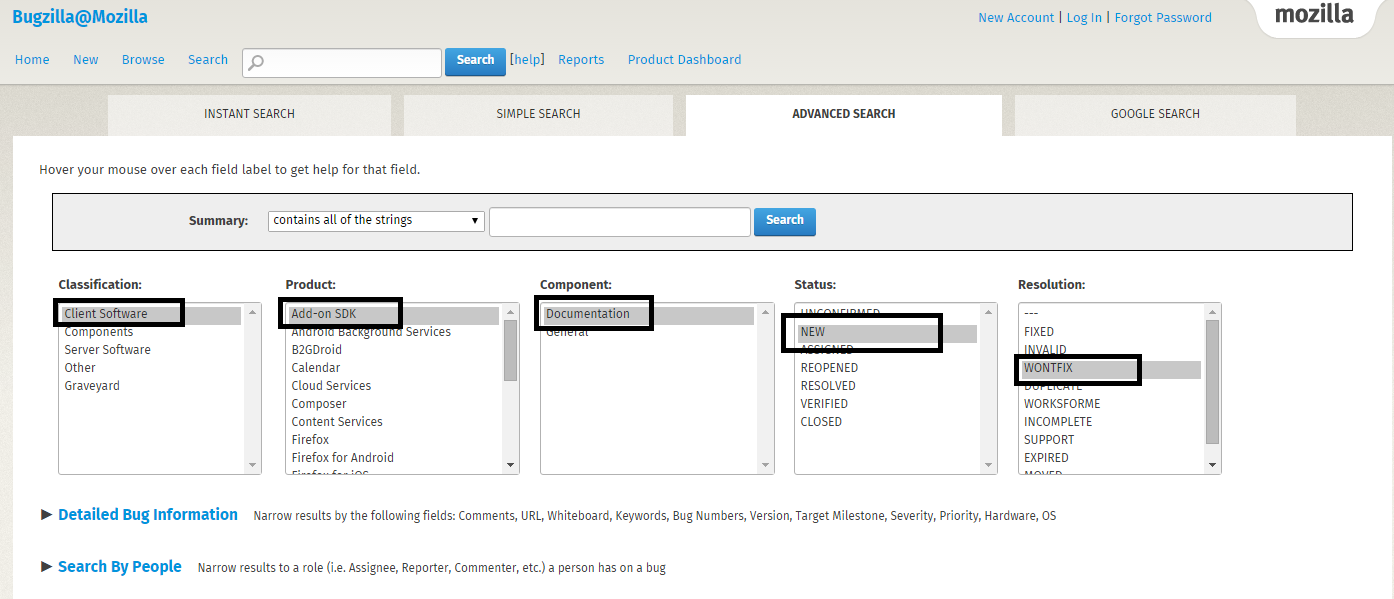Image resolution: width=1394 pixels, height=599 pixels.
Task: Click New Account link
Action: pyautogui.click(x=1016, y=18)
